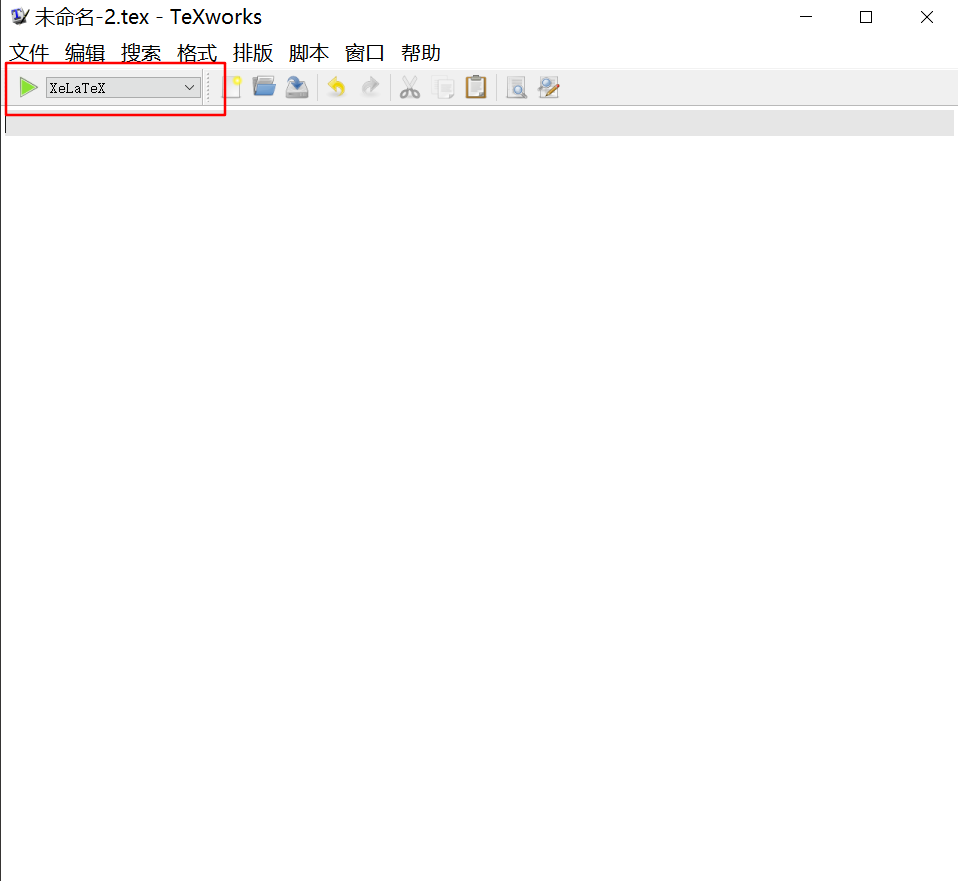Create a new document with the New icon
958x881 pixels.
pos(232,87)
